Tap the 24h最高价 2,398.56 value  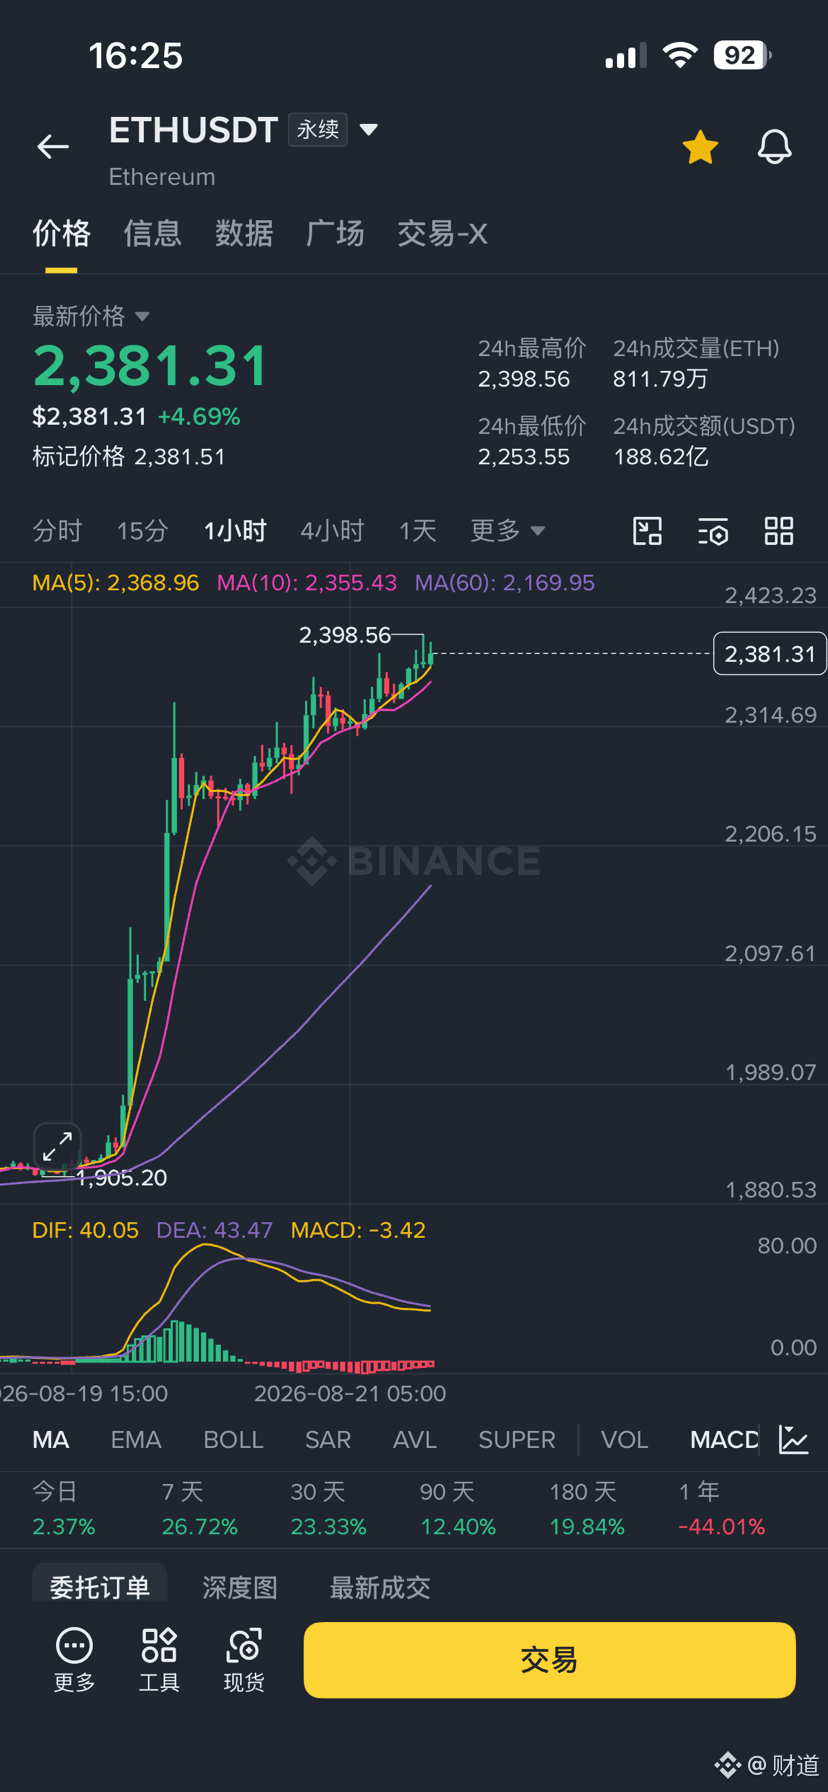pos(524,379)
